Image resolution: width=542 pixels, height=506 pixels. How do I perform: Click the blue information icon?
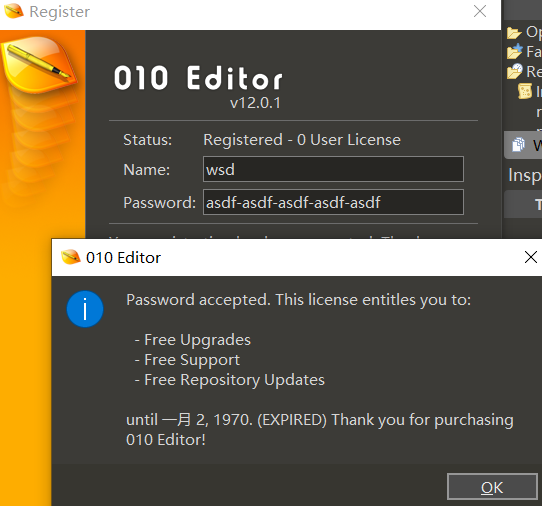click(x=85, y=309)
